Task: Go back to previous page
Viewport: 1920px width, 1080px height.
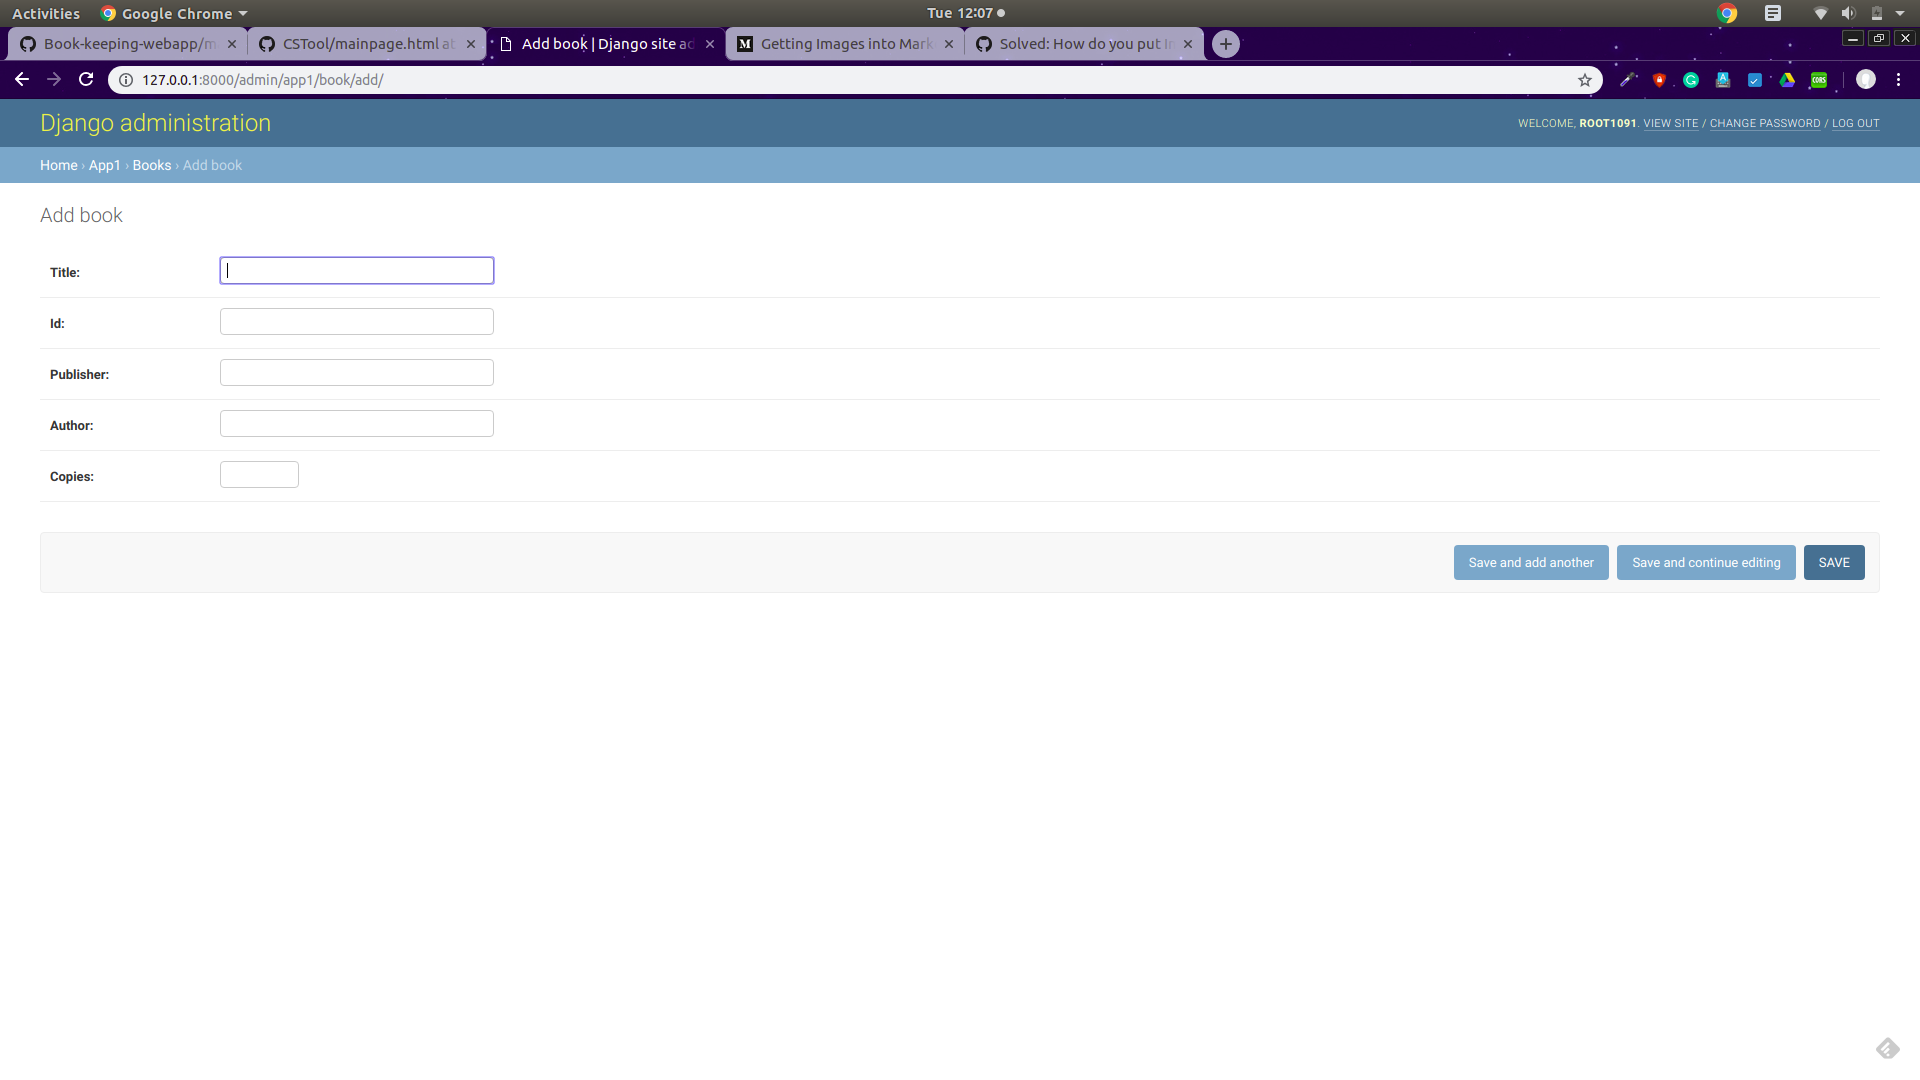Action: pos(22,80)
